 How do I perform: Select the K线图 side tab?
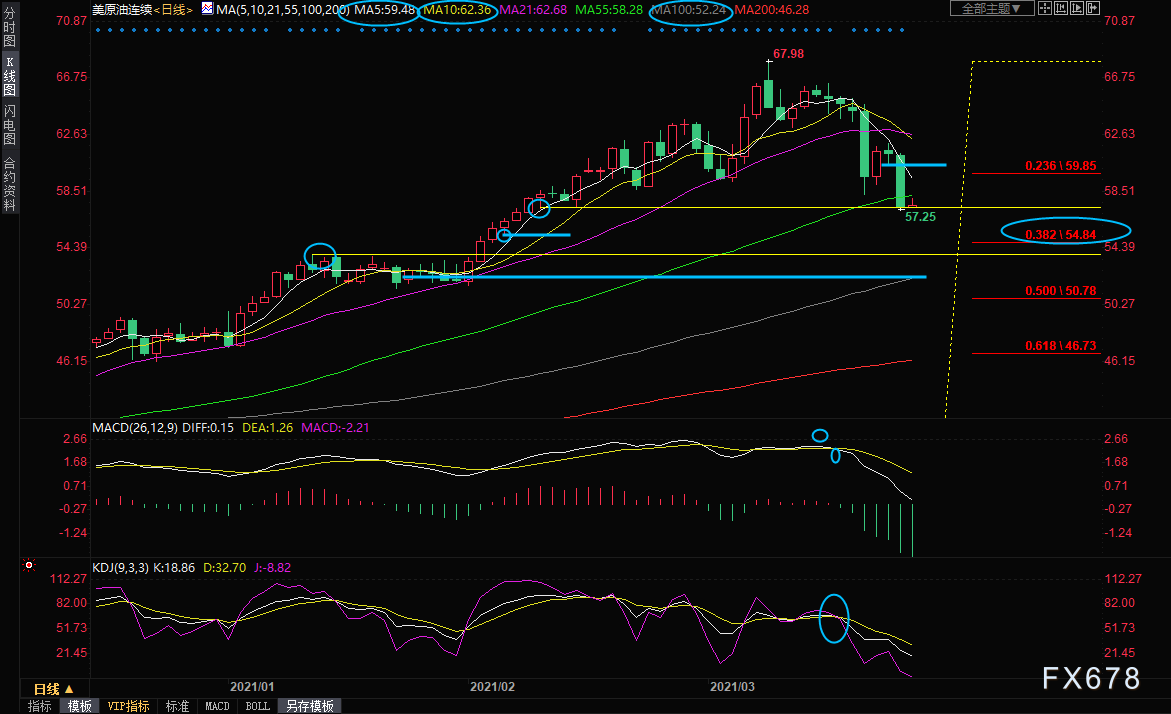click(x=9, y=77)
